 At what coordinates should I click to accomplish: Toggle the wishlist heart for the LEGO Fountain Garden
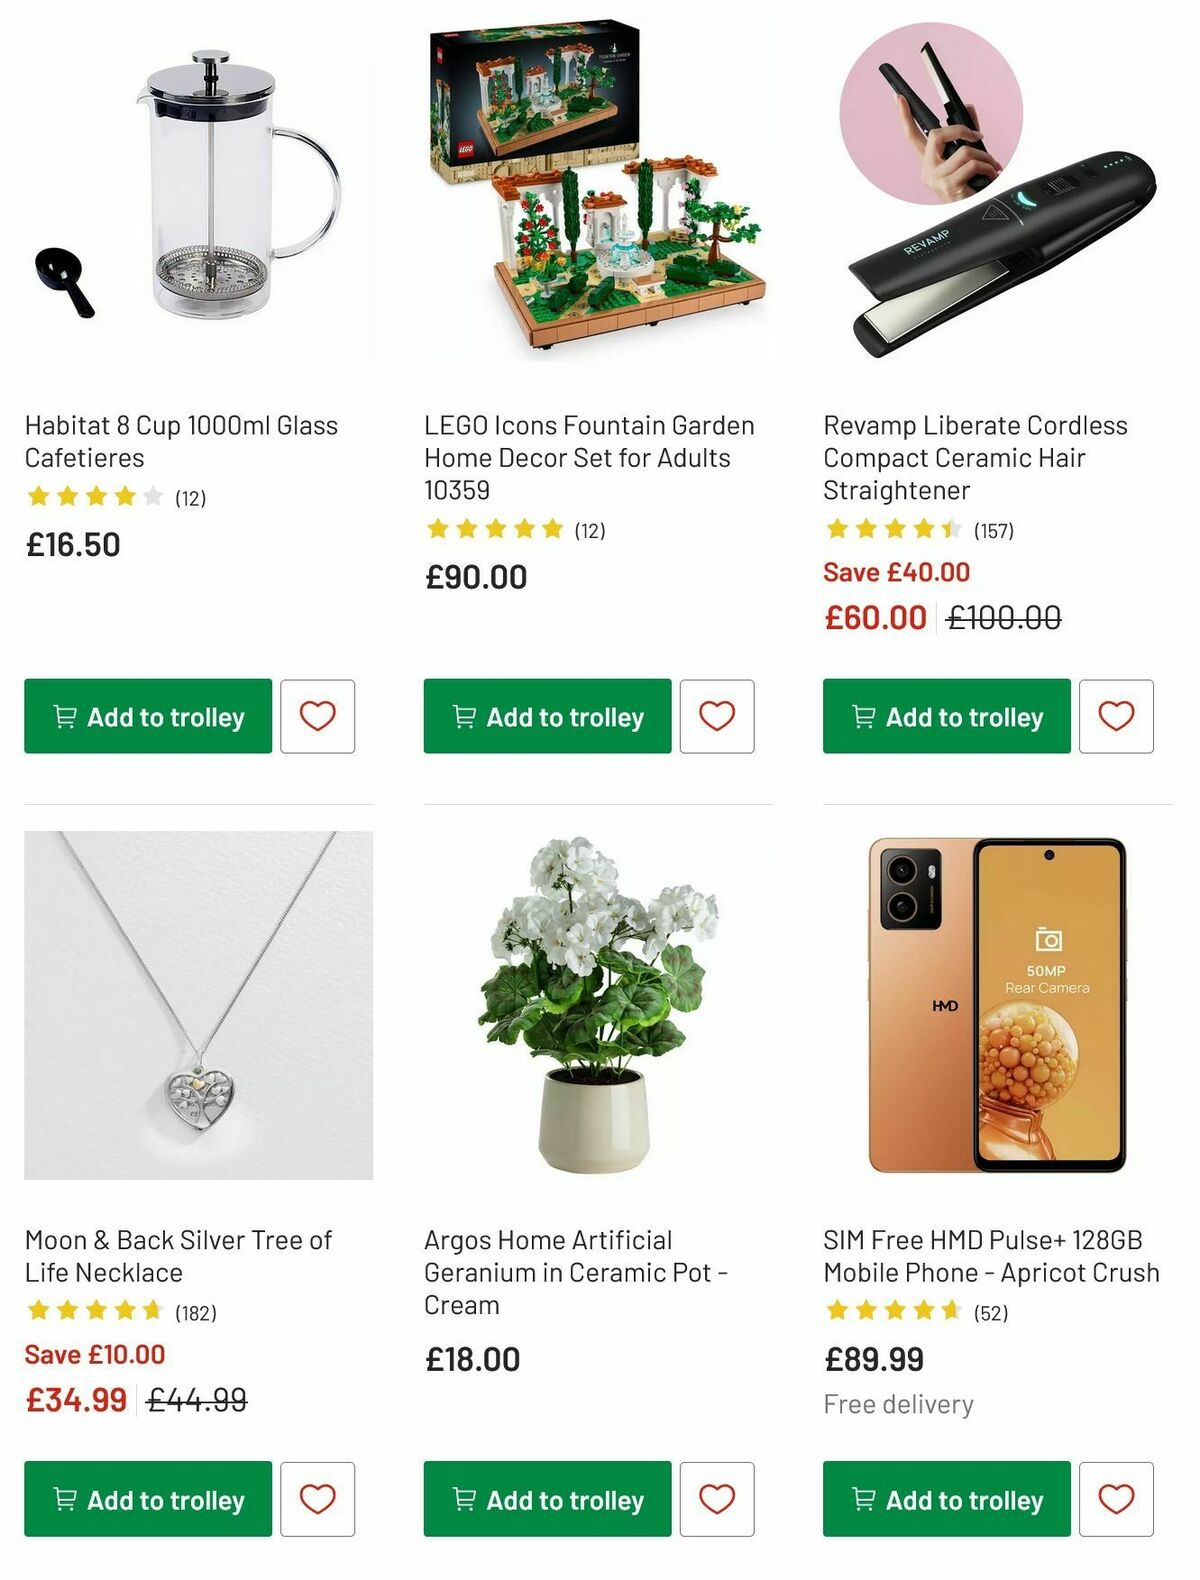click(717, 715)
